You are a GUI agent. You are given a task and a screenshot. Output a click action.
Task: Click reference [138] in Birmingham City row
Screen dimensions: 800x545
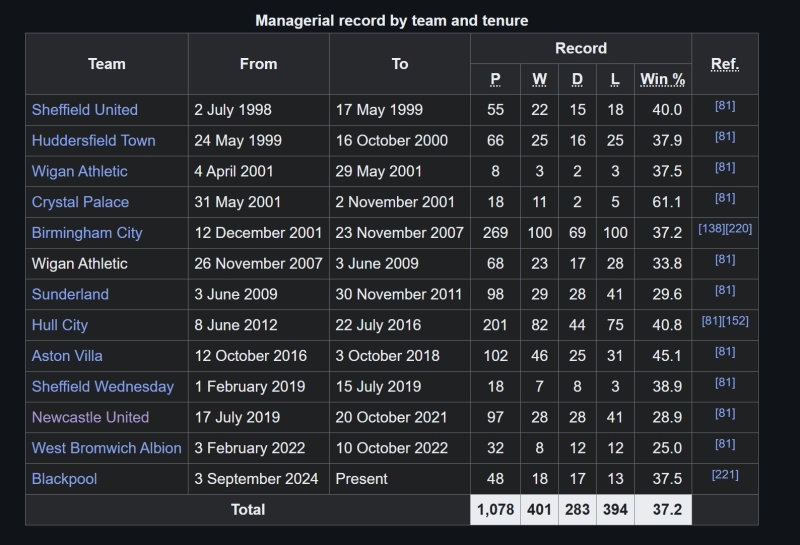coord(711,229)
